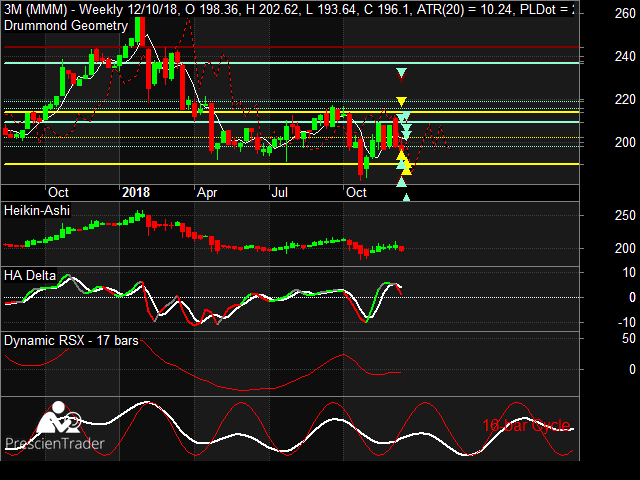The height and width of the screenshot is (480, 640).
Task: Click the Drummond Geometry panel label
Action: 66,26
